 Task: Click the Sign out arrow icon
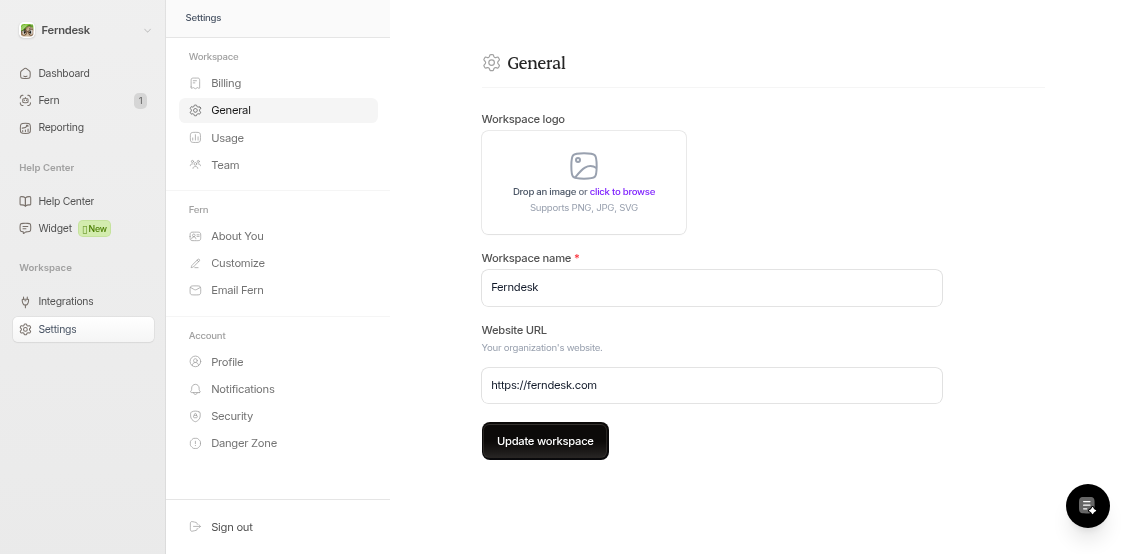tap(195, 527)
